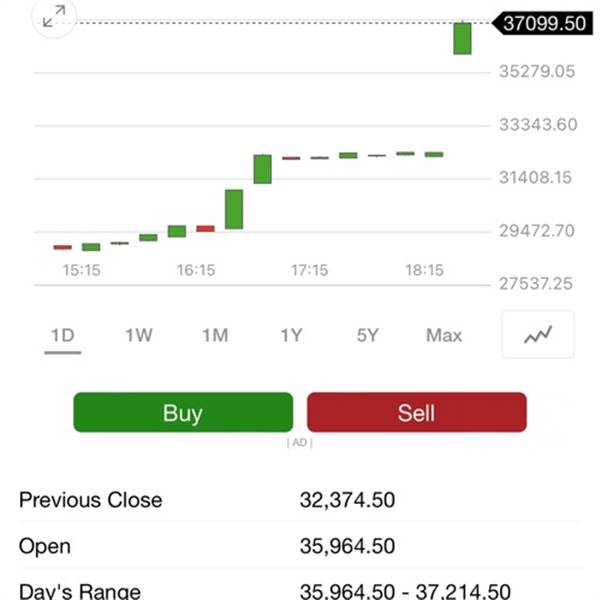Click the 15:15 time axis label
600x600 pixels.
pyautogui.click(x=82, y=270)
